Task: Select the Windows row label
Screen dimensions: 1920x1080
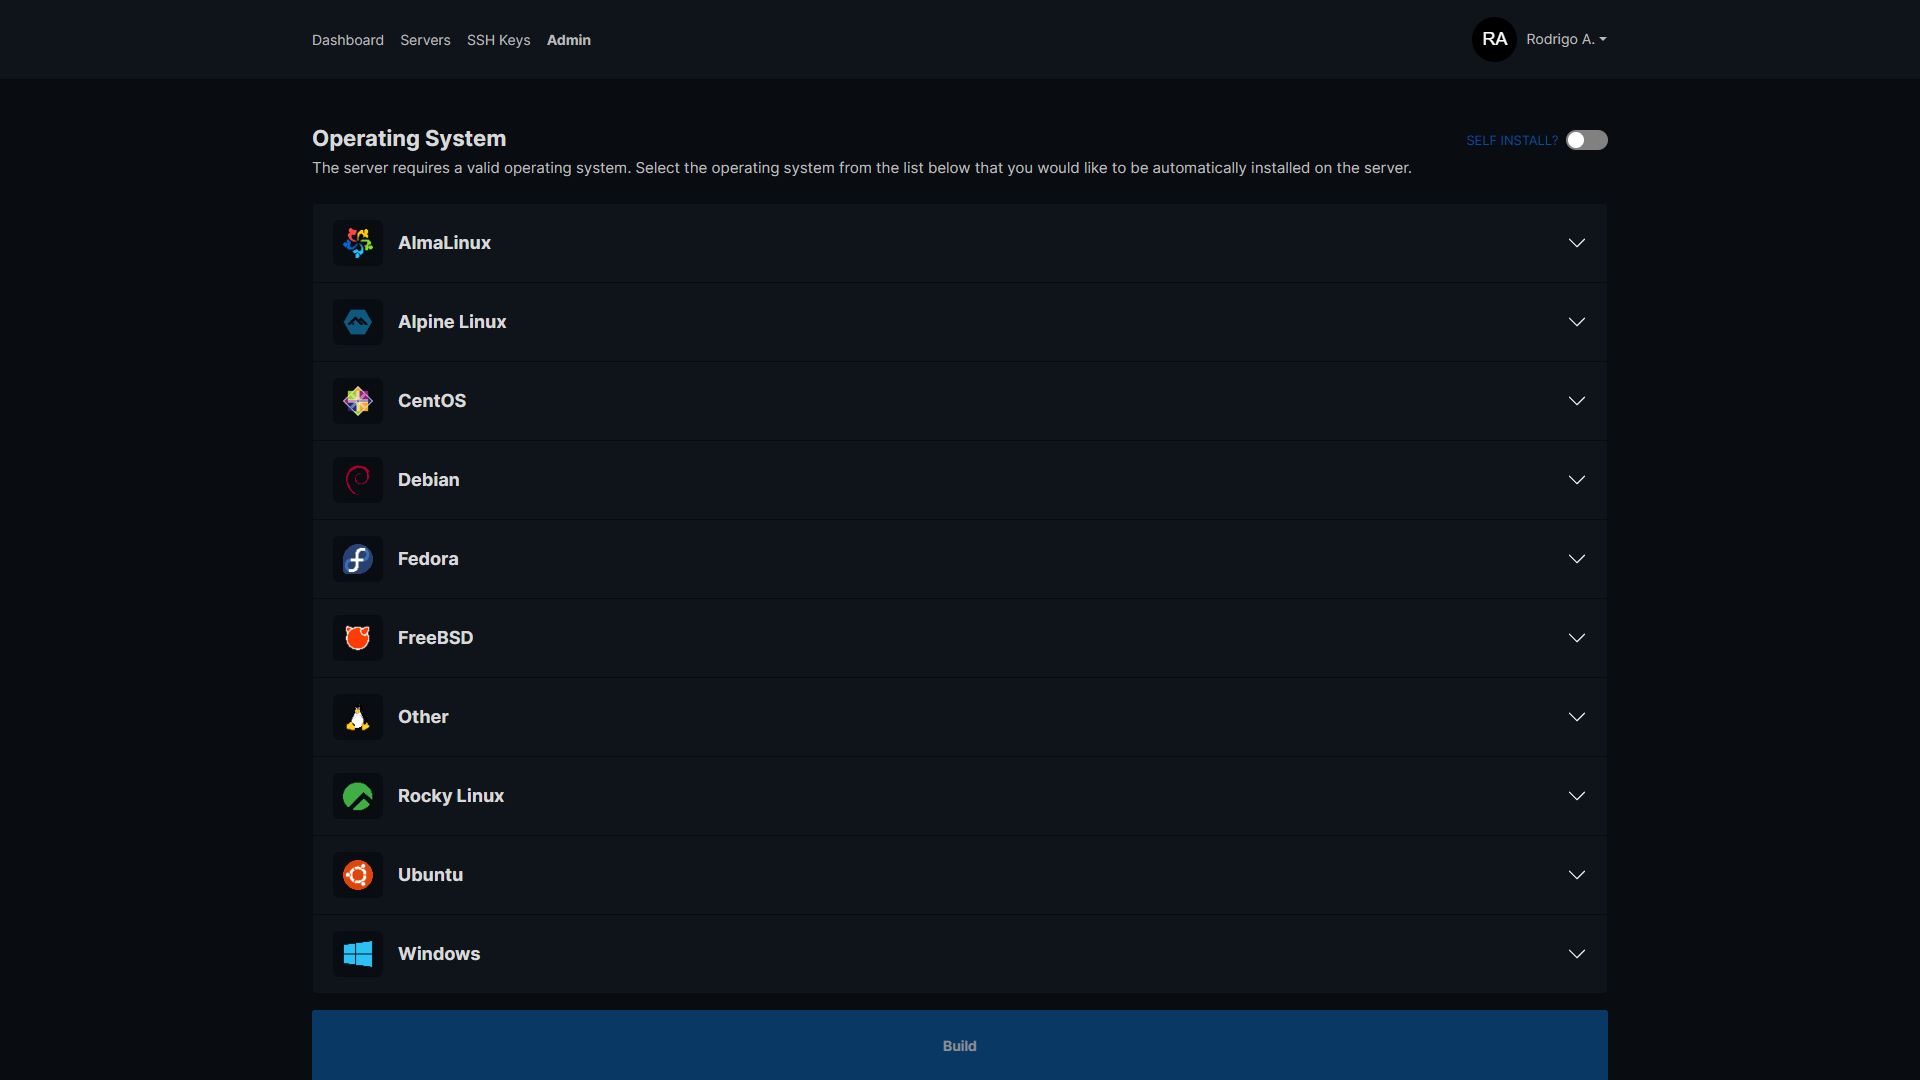Action: 439,954
